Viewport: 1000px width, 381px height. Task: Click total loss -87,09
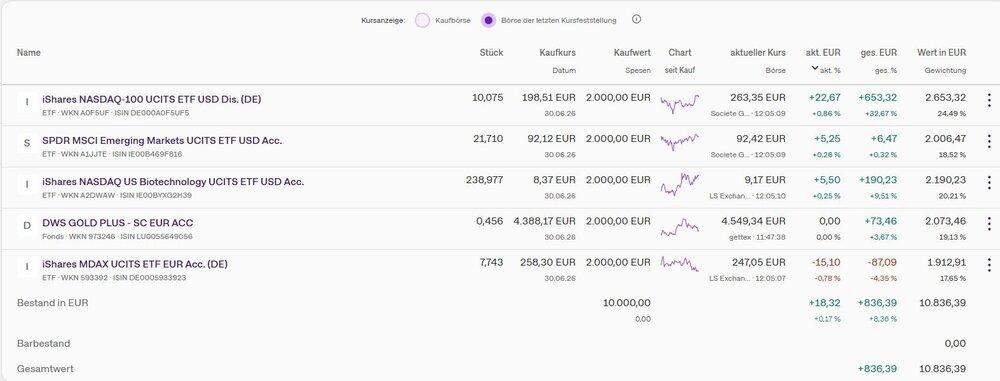[881, 262]
